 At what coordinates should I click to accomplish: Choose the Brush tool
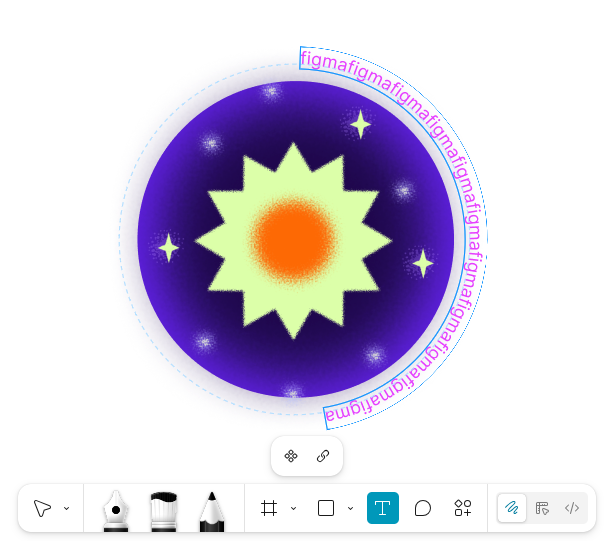(164, 511)
